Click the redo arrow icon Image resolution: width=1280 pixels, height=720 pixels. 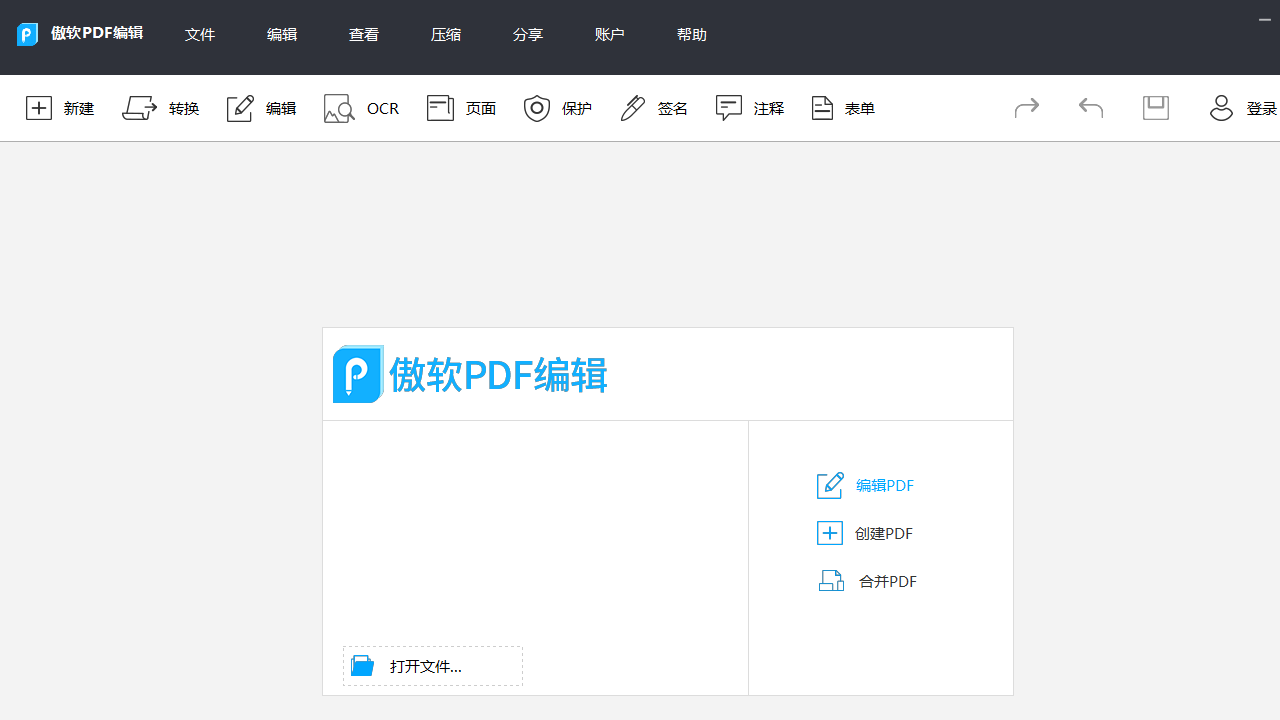coord(1027,107)
